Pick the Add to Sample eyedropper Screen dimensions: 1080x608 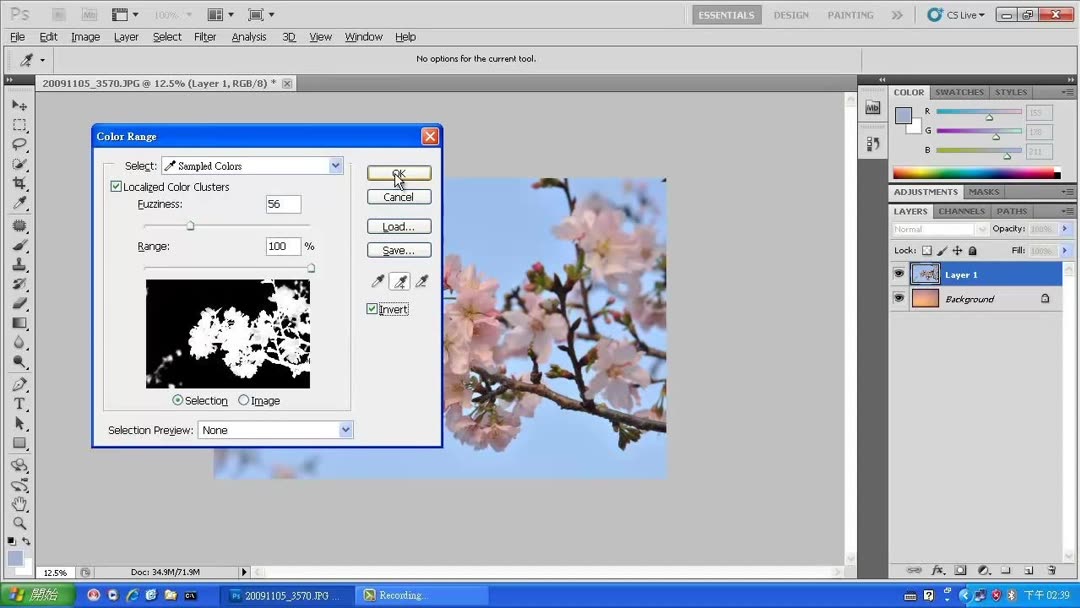[399, 281]
